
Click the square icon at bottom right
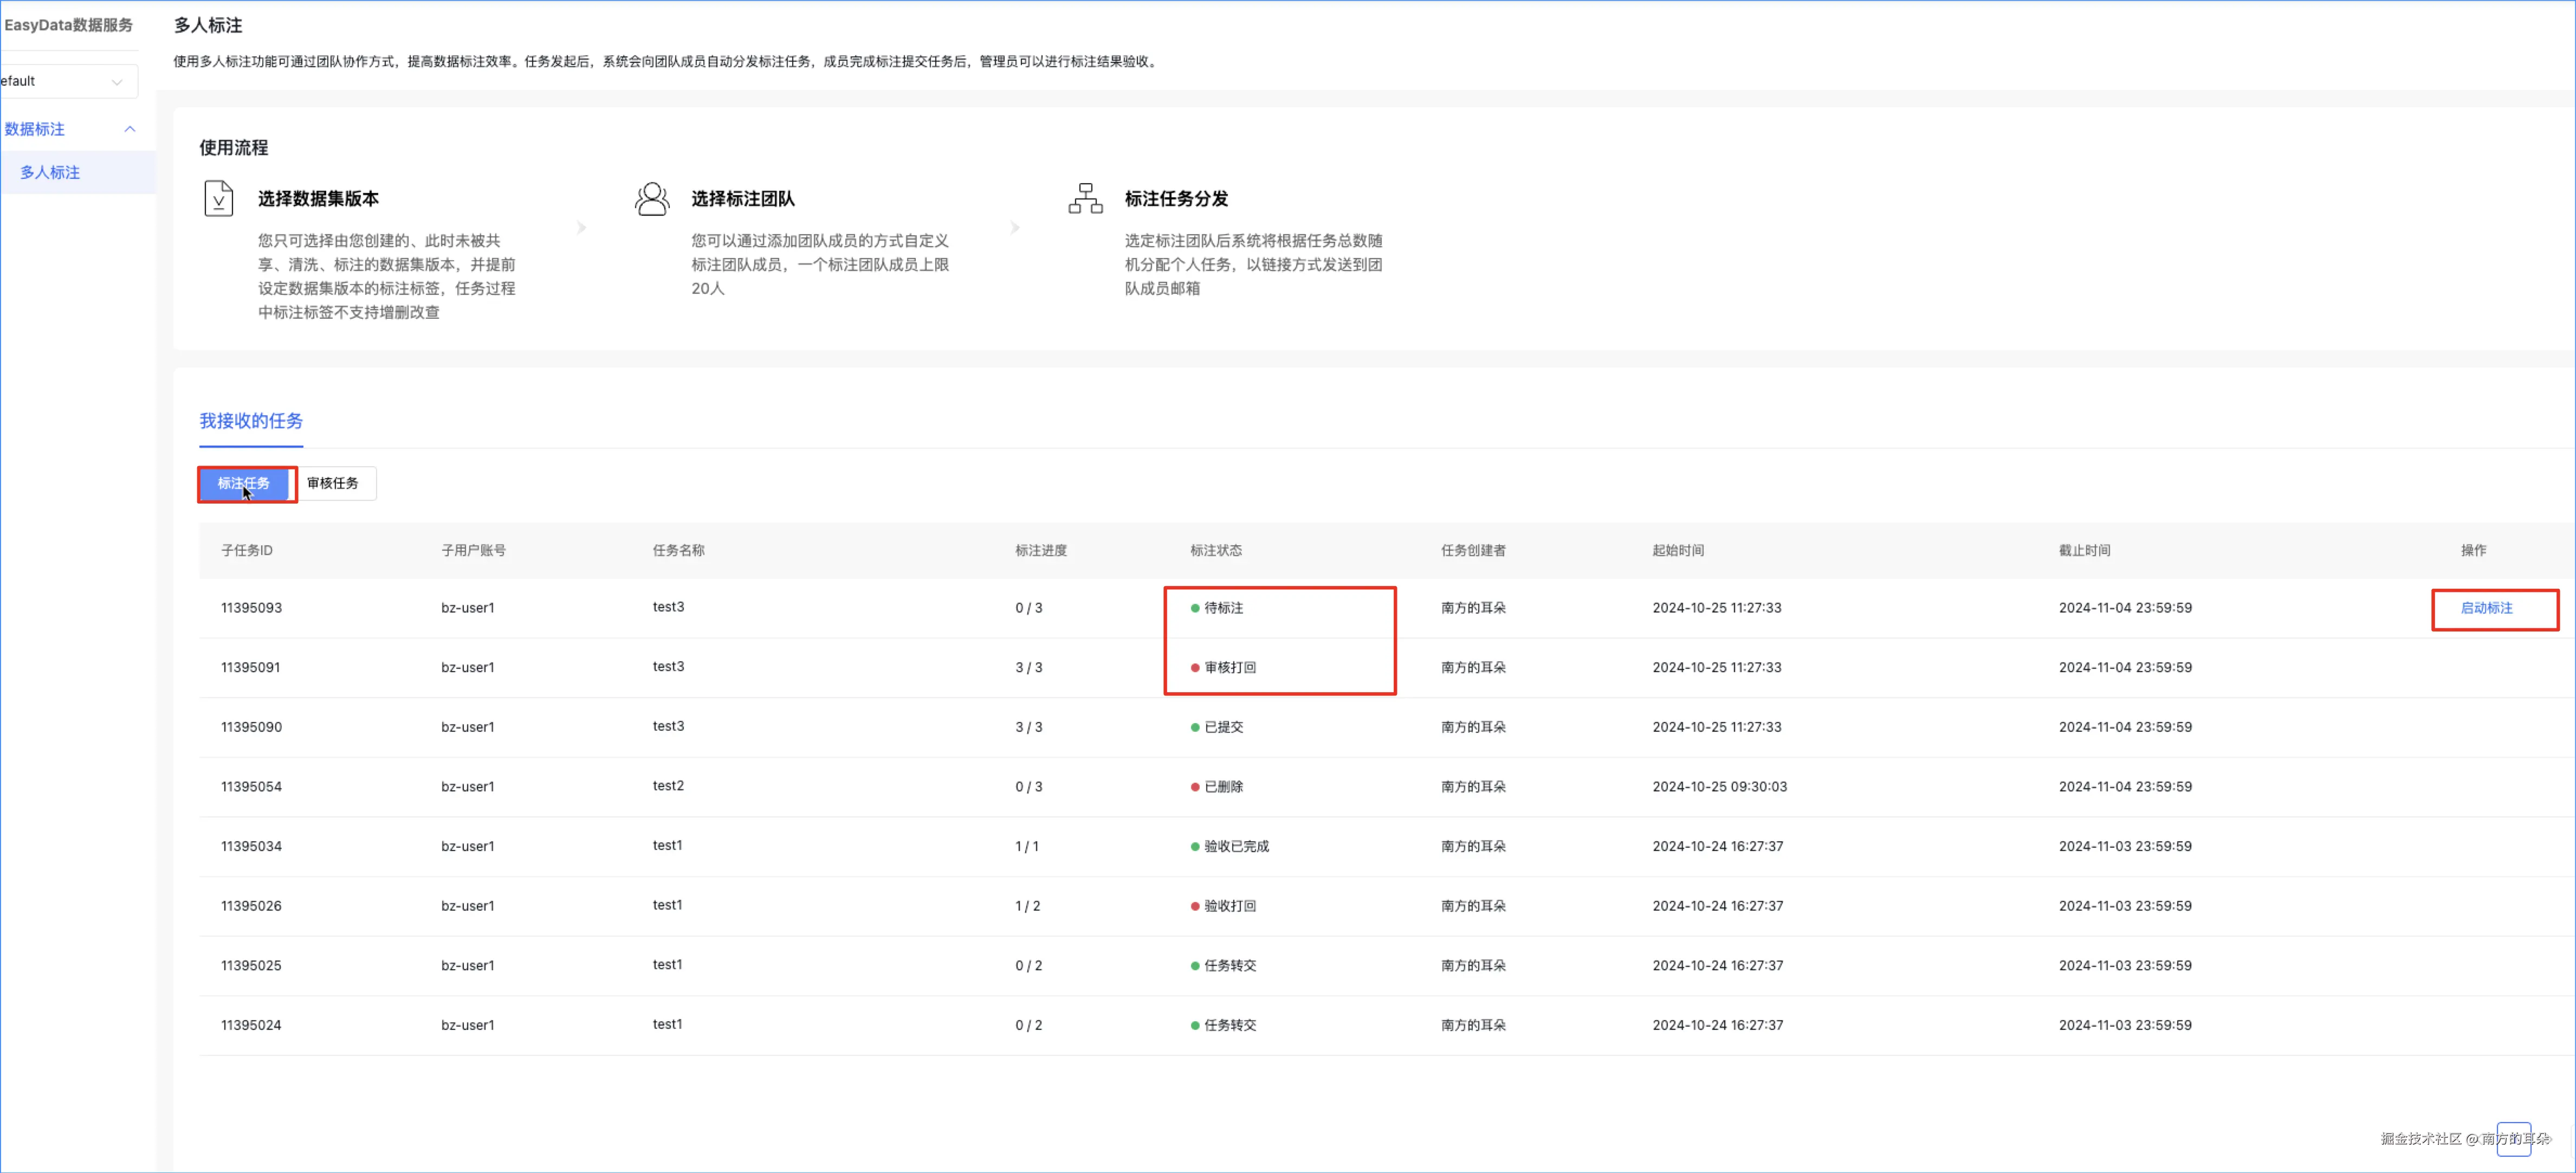pyautogui.click(x=2513, y=1139)
